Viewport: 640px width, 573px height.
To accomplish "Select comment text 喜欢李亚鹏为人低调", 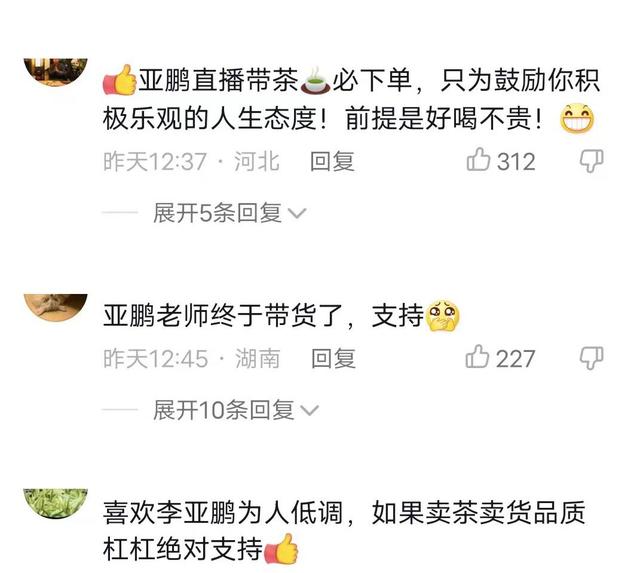I will coord(222,513).
